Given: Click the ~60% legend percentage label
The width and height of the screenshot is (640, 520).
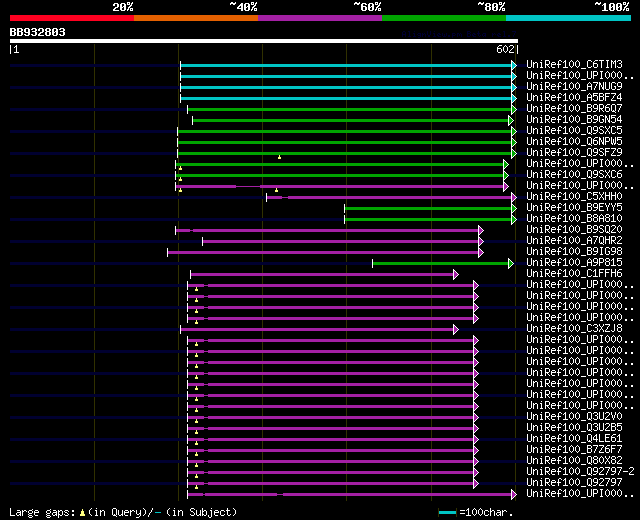Looking at the screenshot, I should pos(367,7).
